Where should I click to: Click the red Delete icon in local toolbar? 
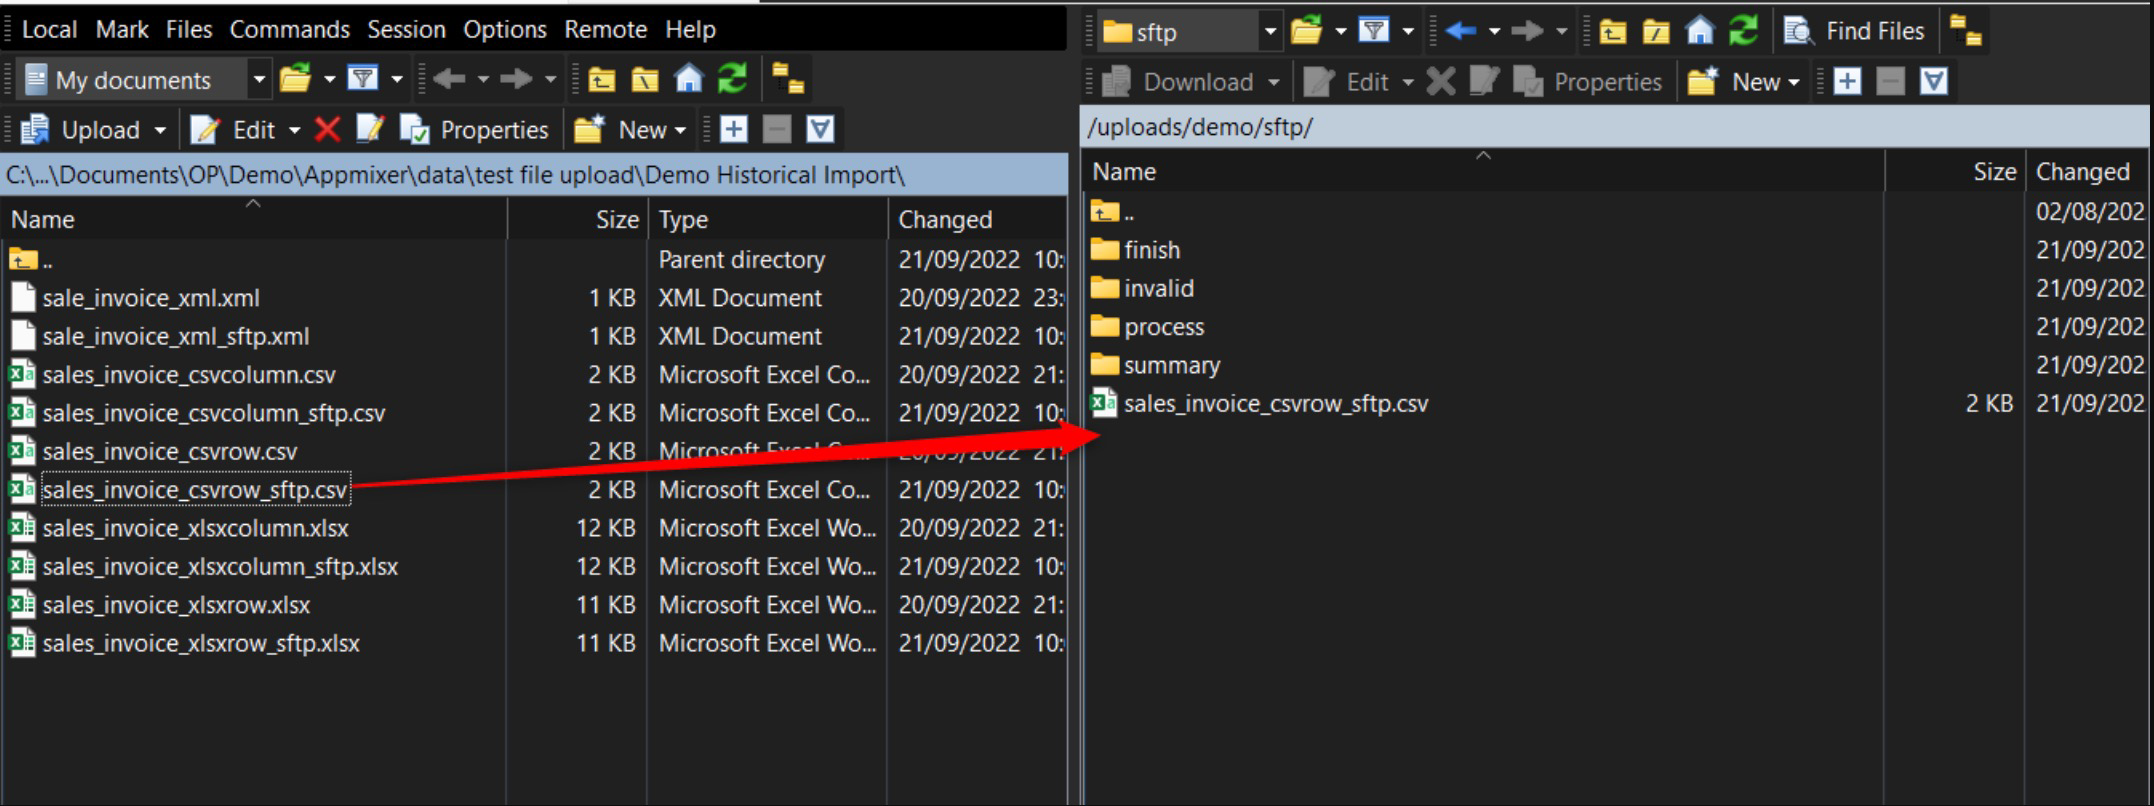(327, 130)
